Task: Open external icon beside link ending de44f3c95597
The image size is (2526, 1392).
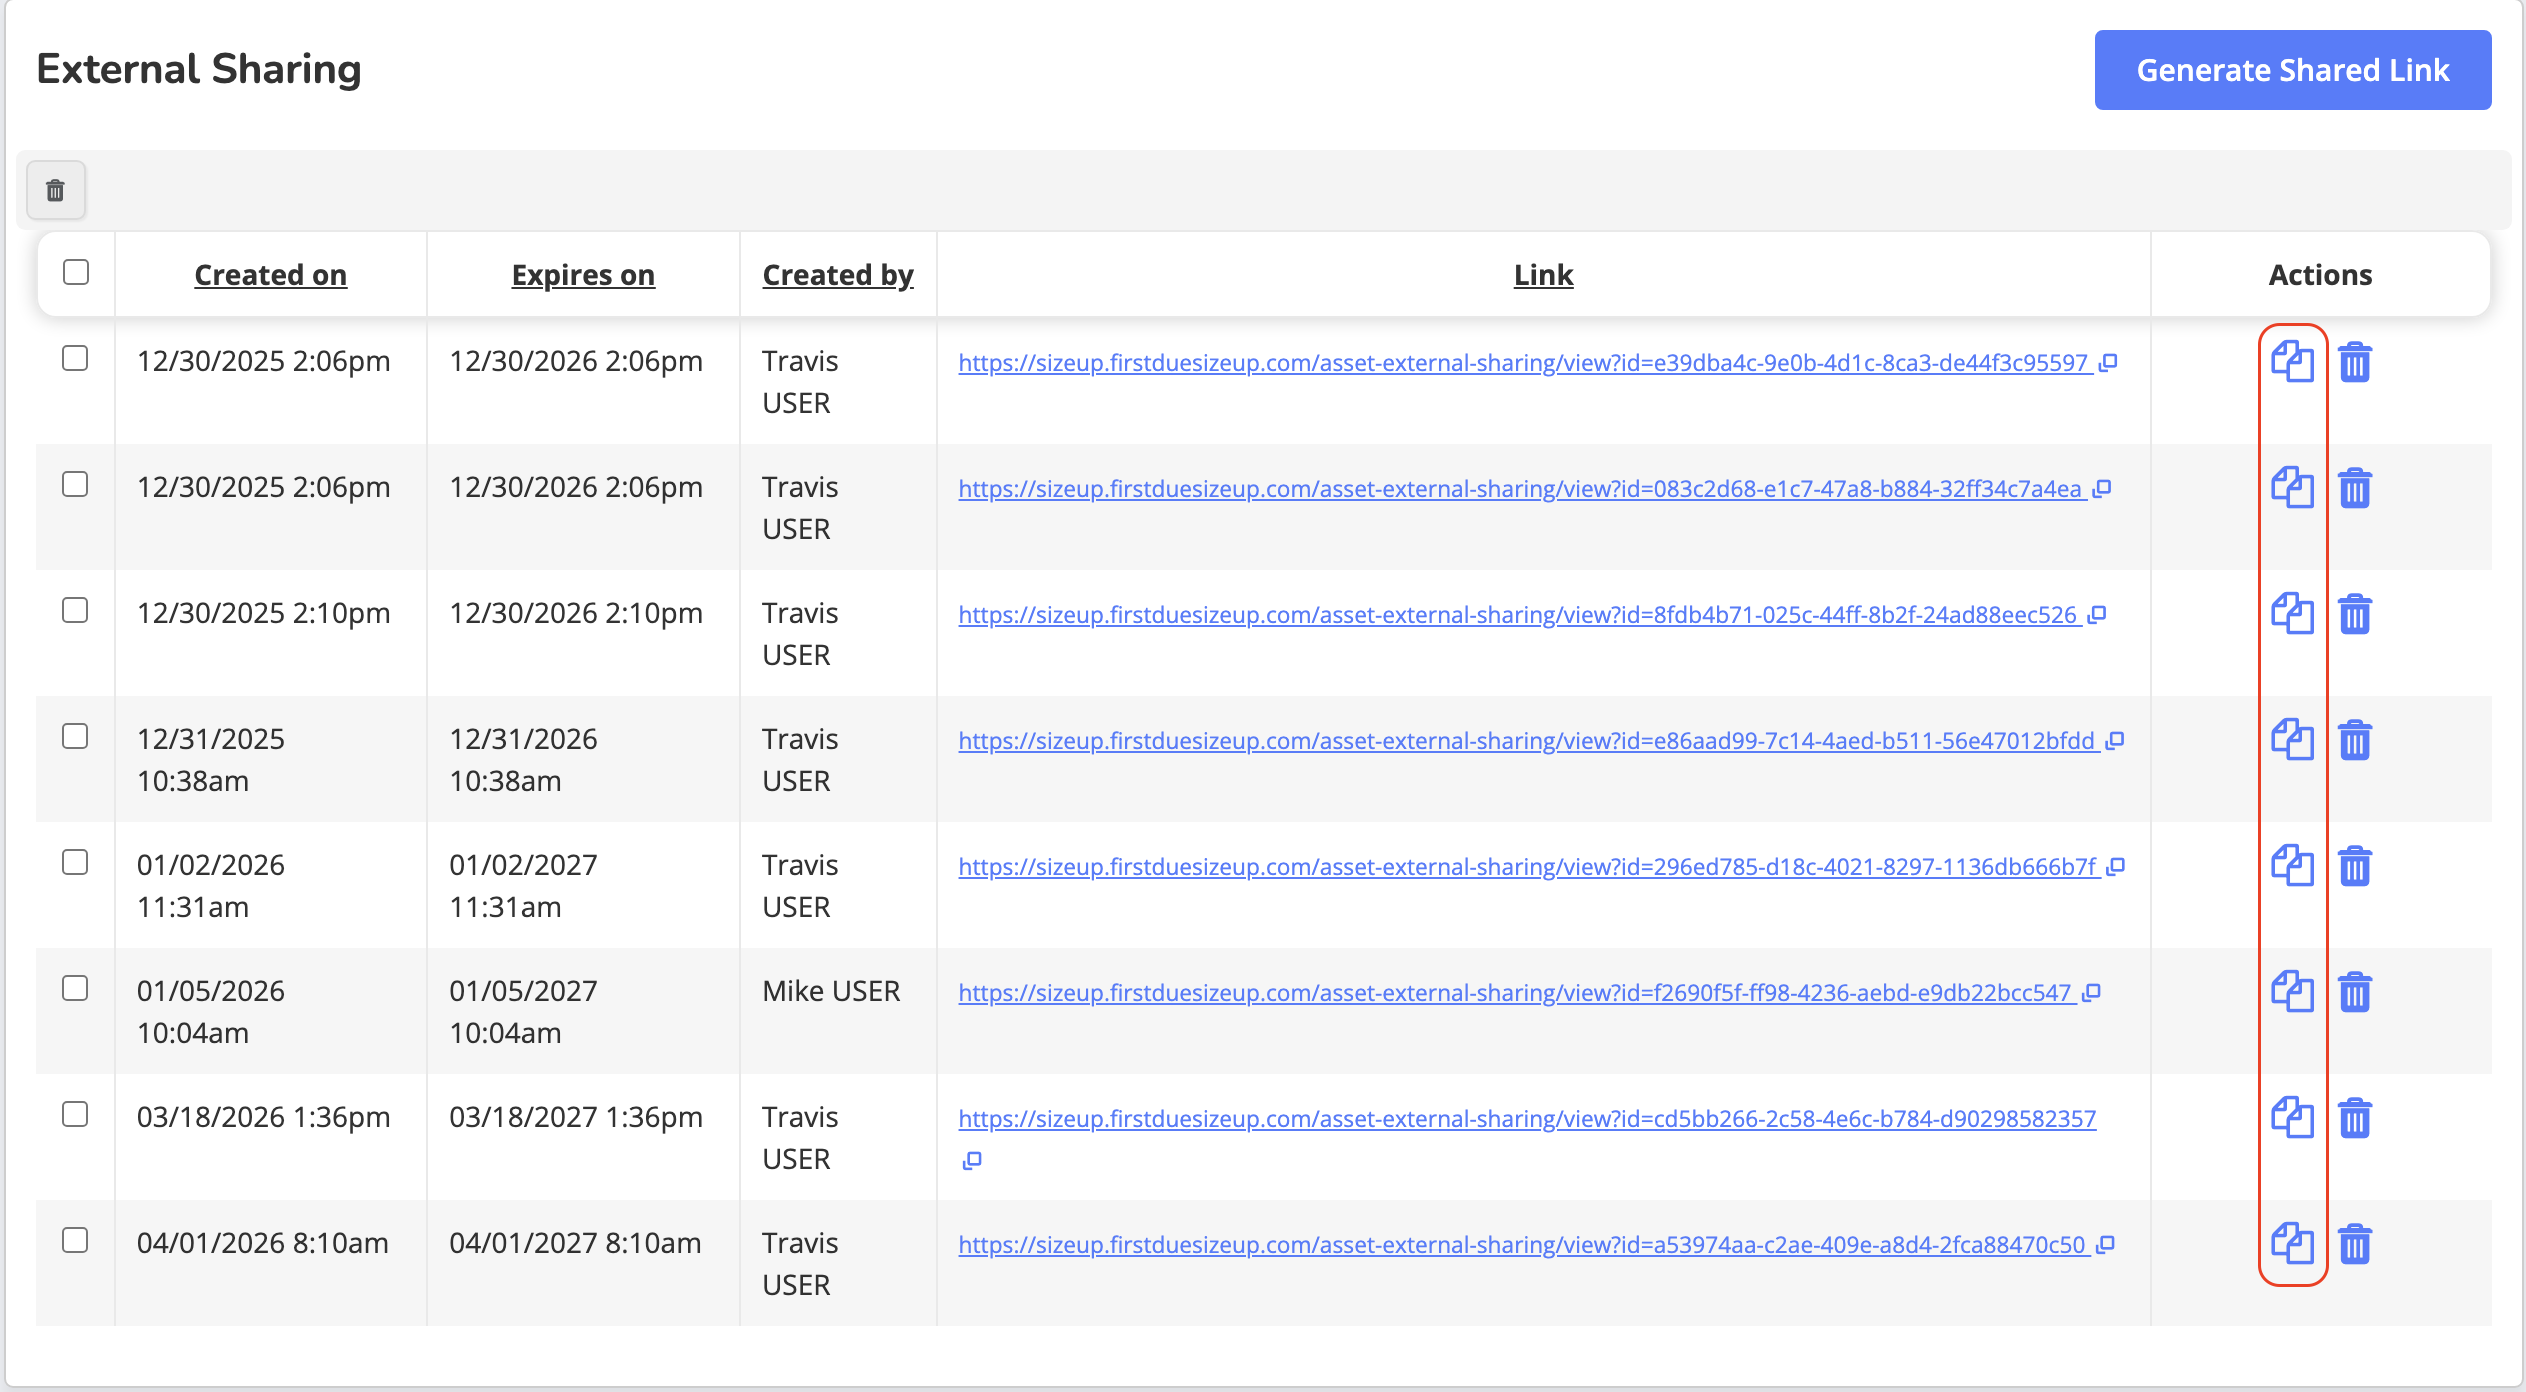Action: 2108,363
